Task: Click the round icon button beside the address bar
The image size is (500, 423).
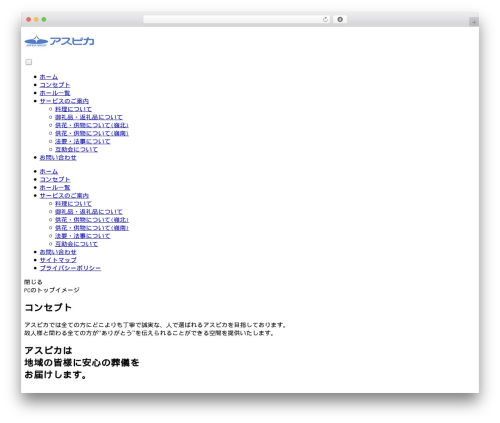Action: tap(340, 20)
